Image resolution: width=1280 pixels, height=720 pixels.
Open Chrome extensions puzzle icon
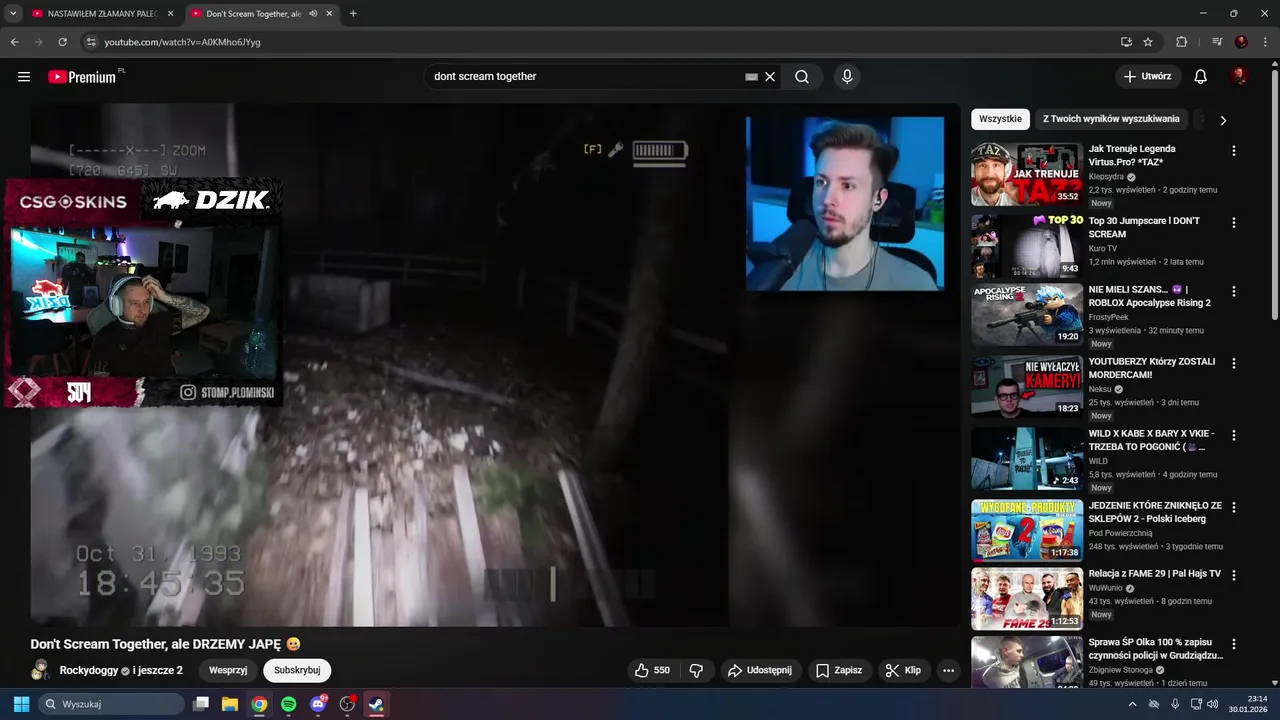(x=1181, y=42)
